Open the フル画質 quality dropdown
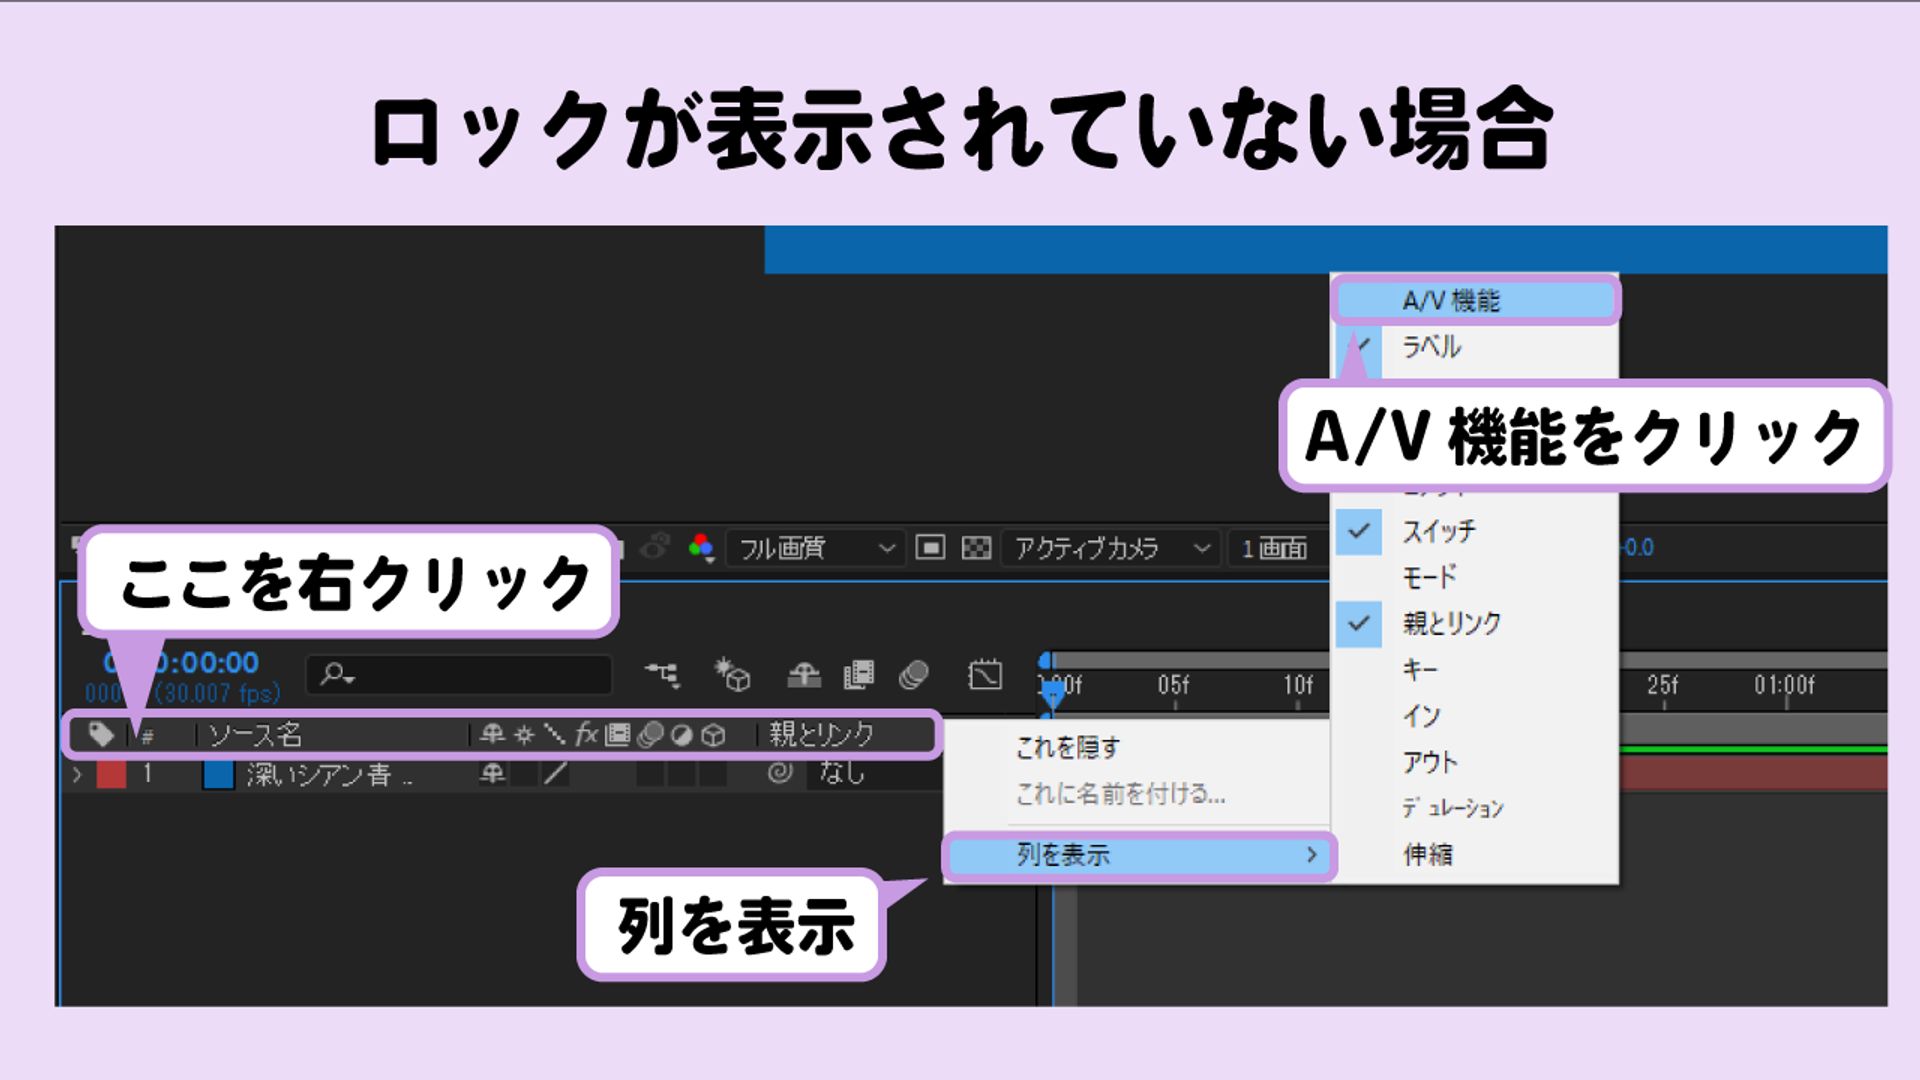The width and height of the screenshot is (1920, 1080). point(810,548)
